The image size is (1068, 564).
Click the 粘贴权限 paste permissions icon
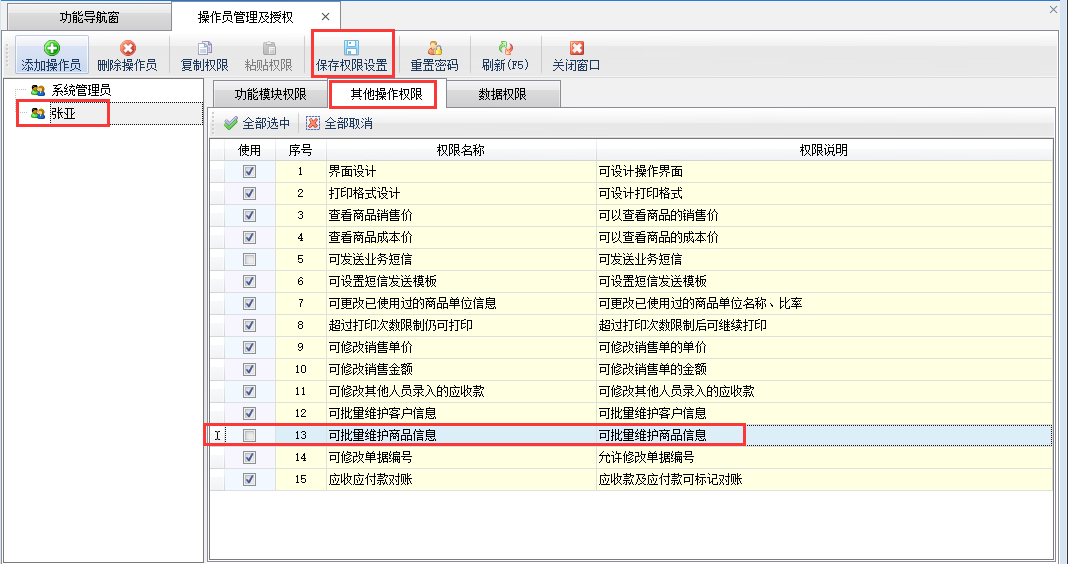[x=268, y=48]
